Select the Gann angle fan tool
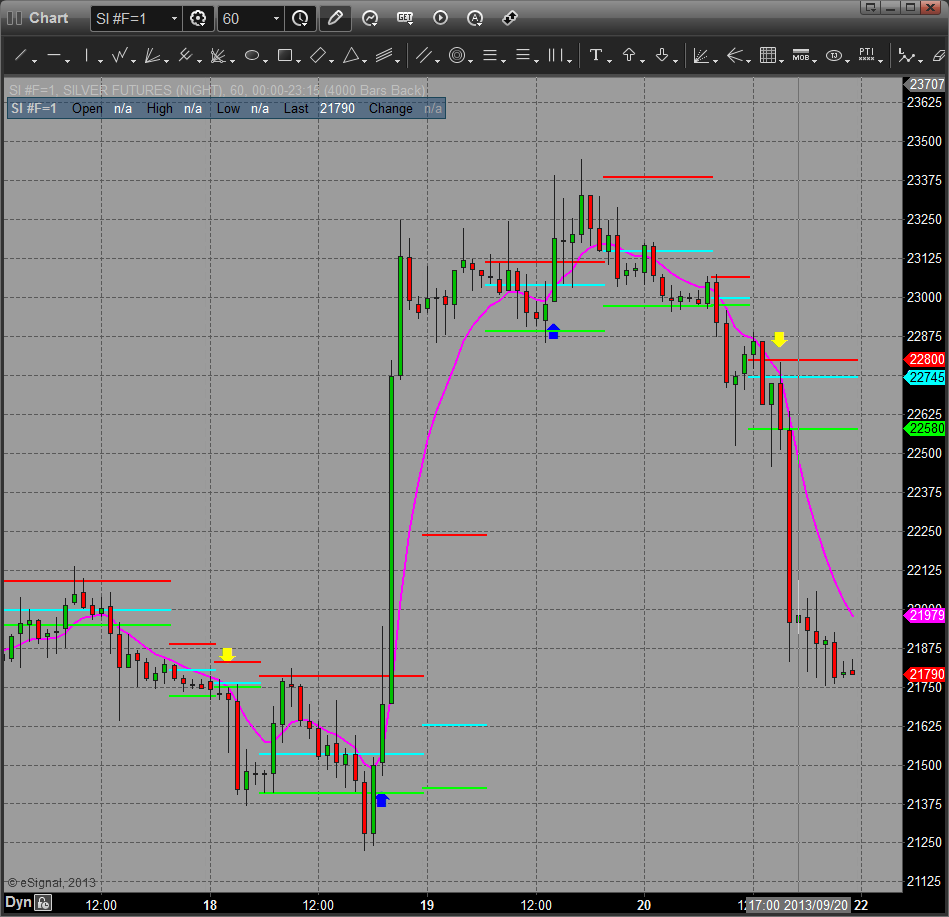 [x=701, y=56]
